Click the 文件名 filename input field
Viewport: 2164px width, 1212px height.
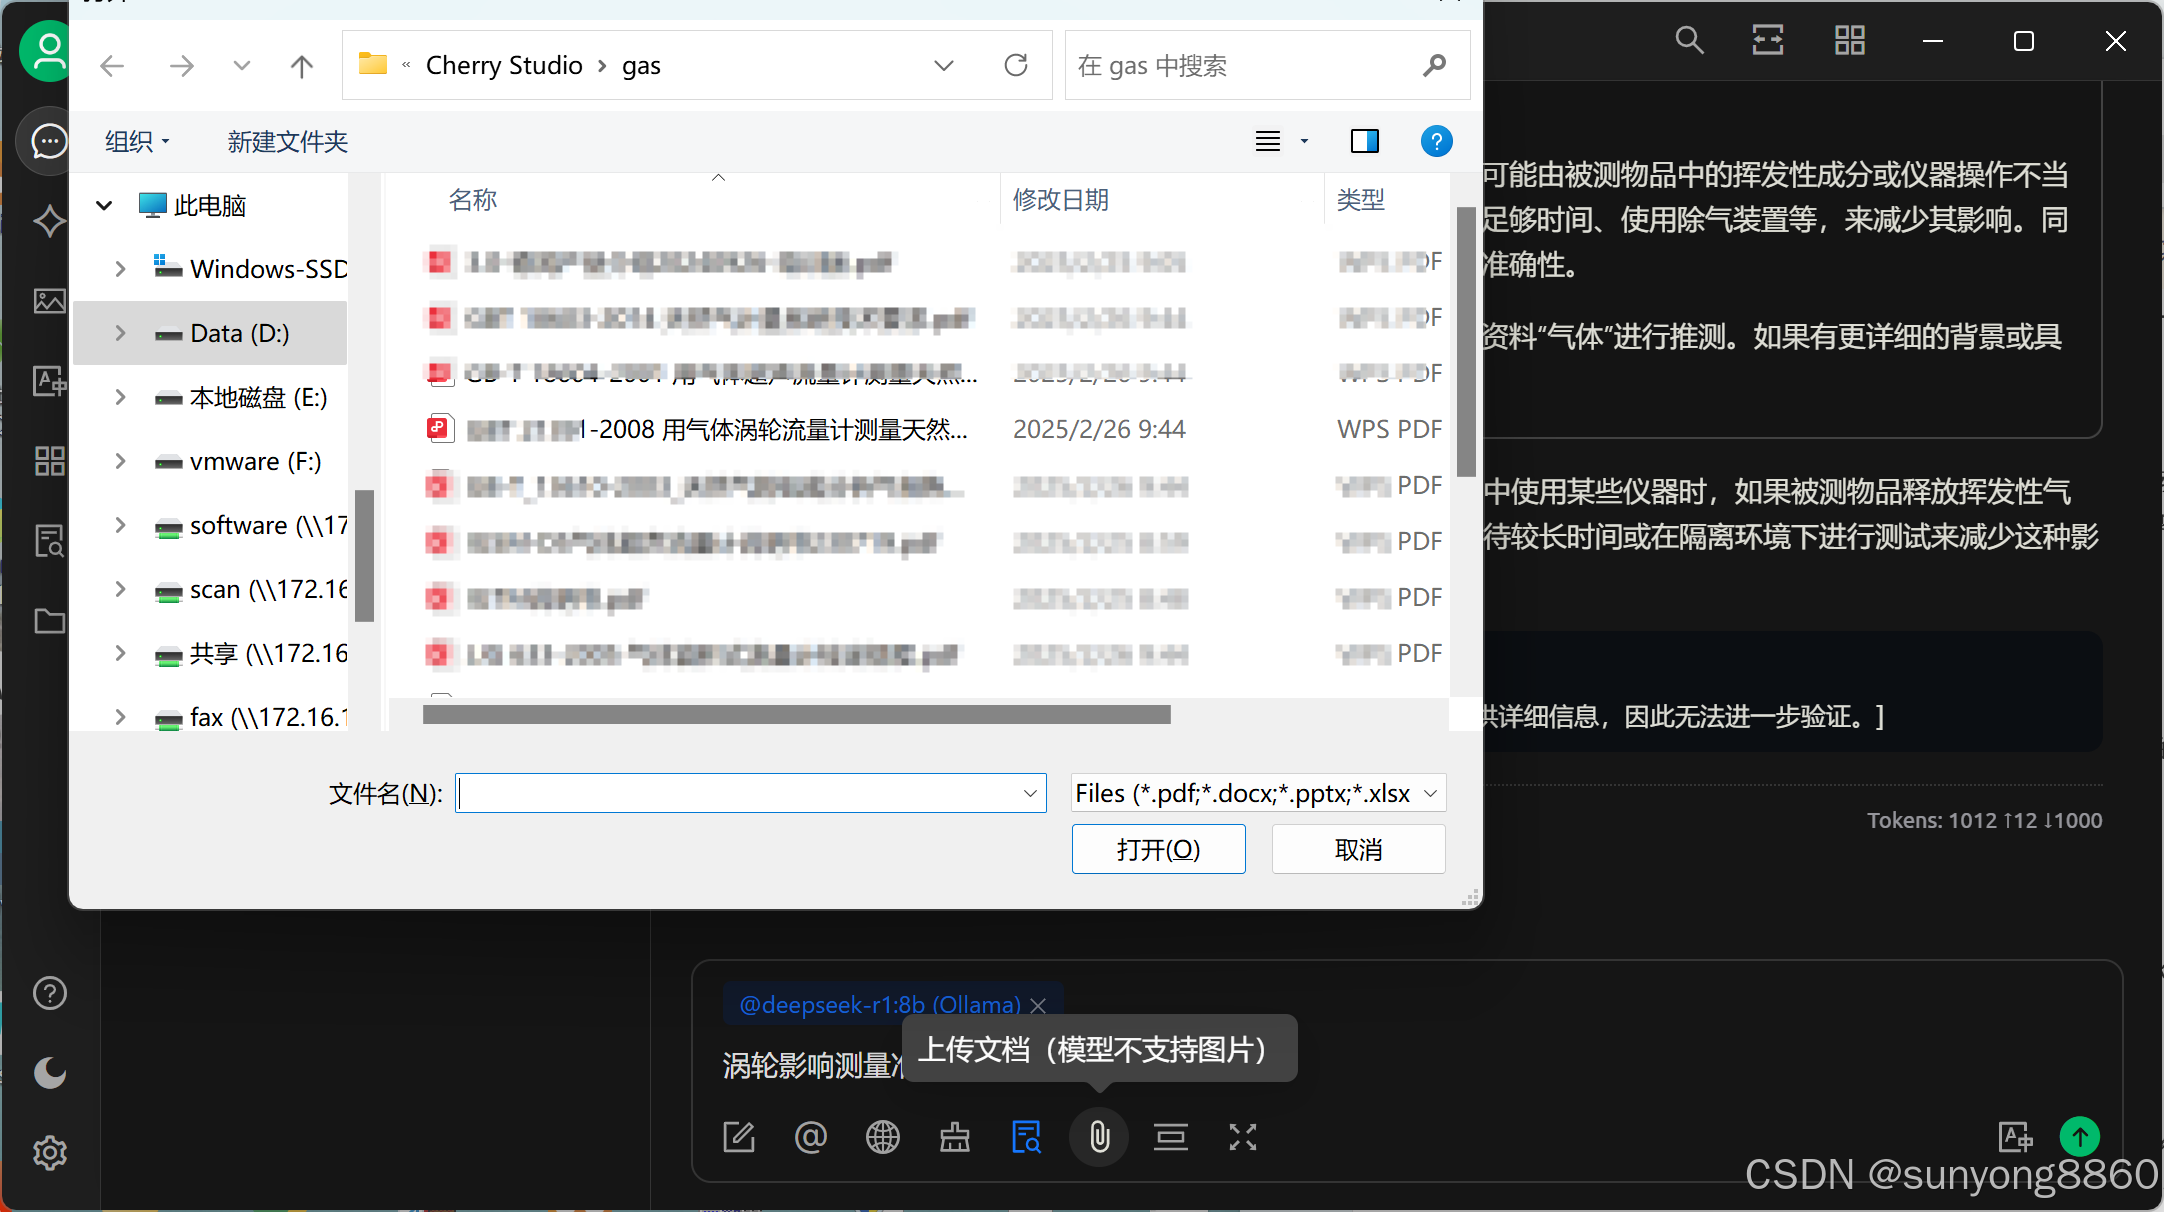coord(740,793)
